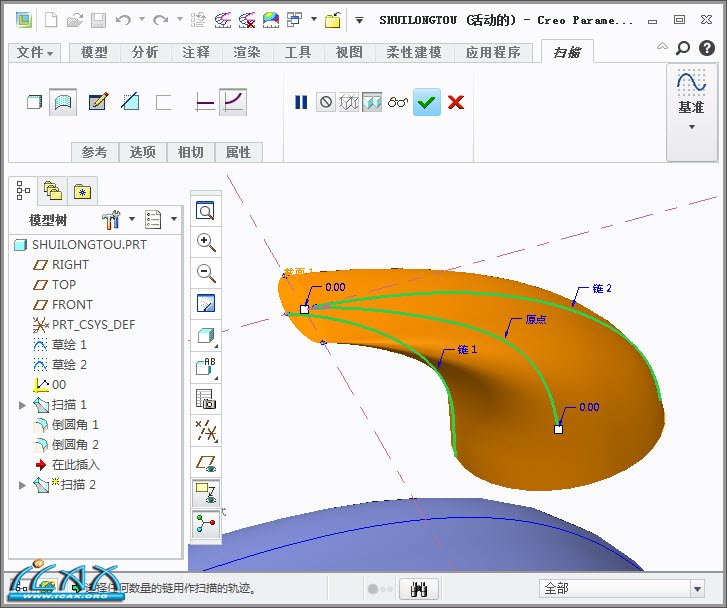Click the glasses preview icon

tap(399, 101)
